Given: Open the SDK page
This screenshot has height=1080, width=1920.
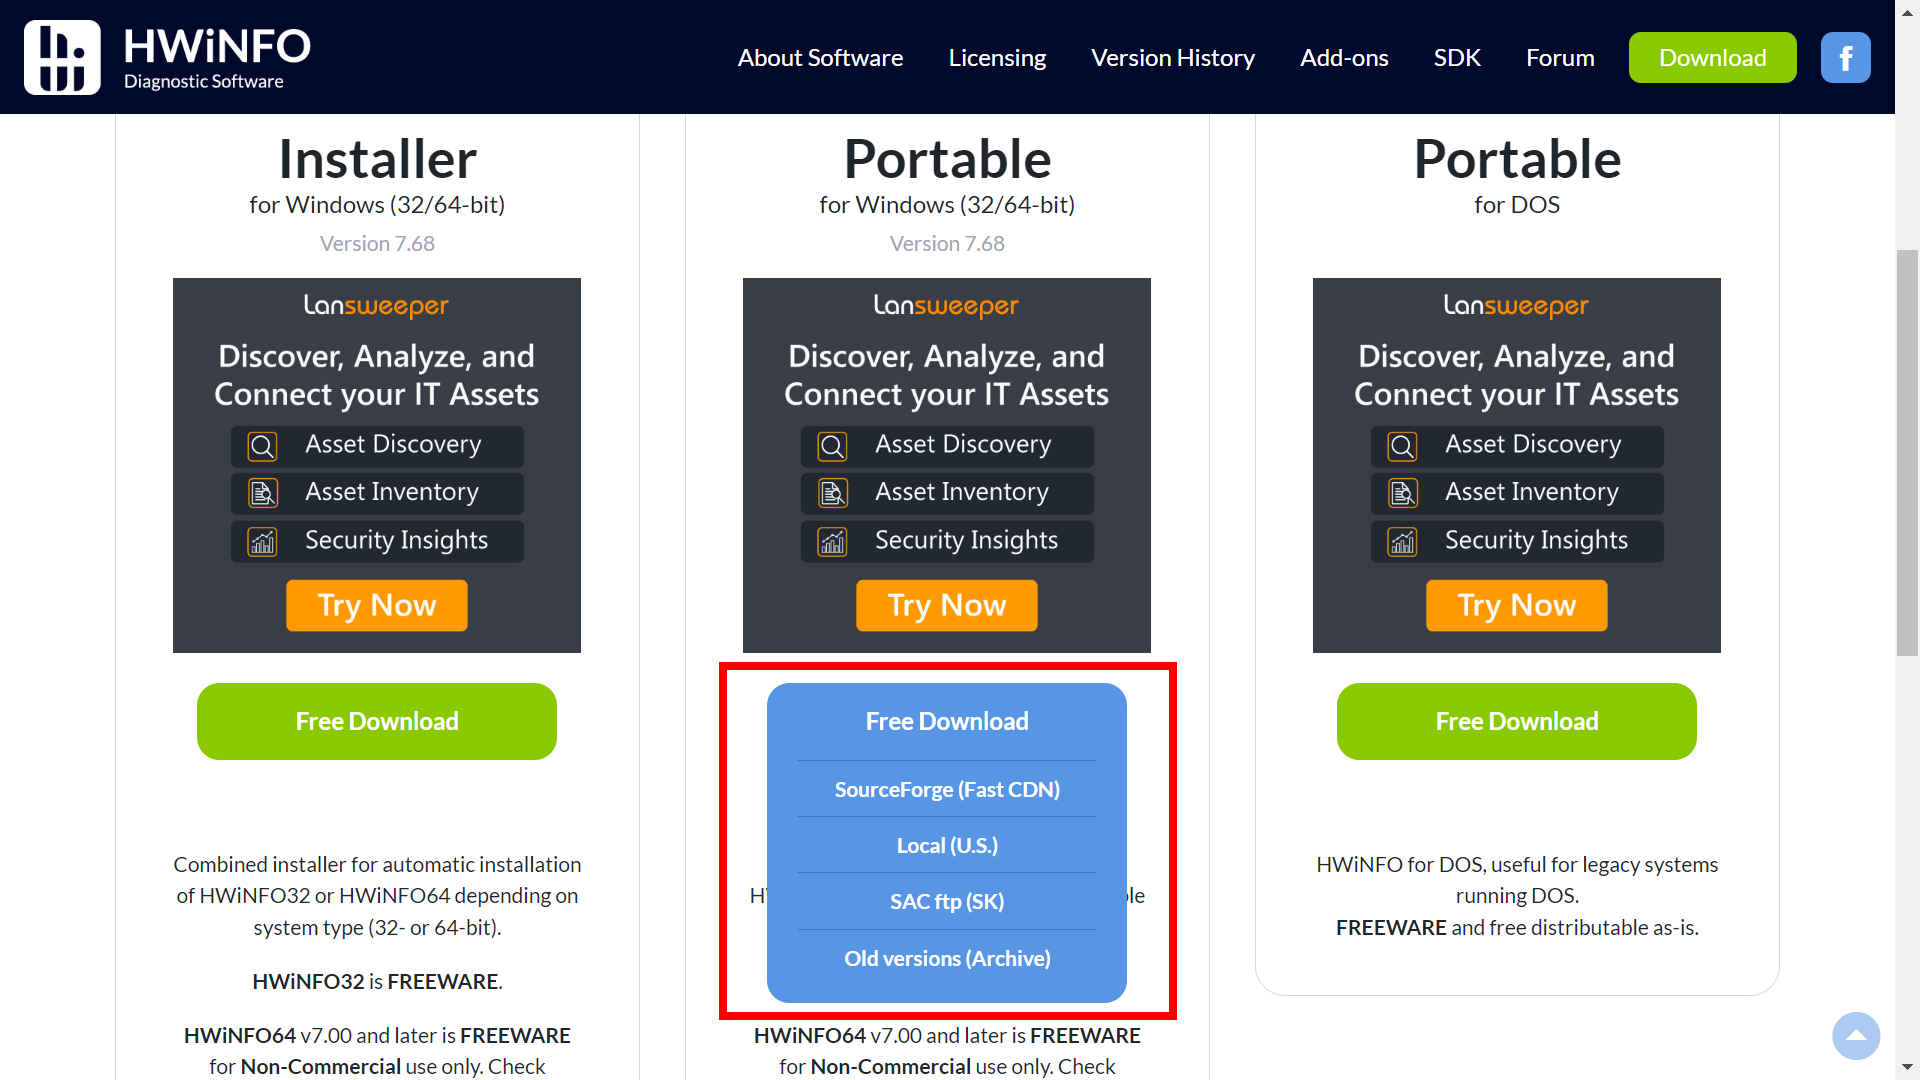Looking at the screenshot, I should click(x=1457, y=58).
